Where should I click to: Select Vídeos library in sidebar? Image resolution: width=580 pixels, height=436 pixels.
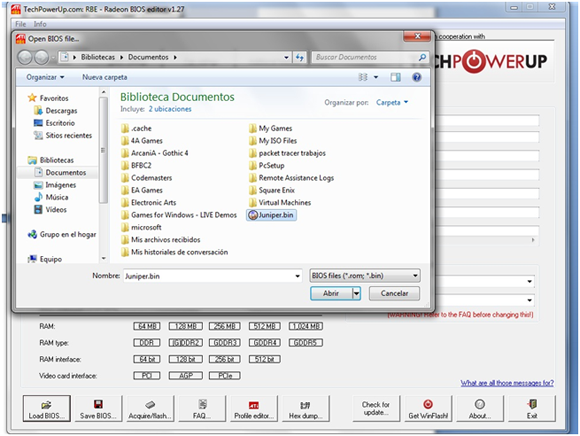click(x=50, y=210)
